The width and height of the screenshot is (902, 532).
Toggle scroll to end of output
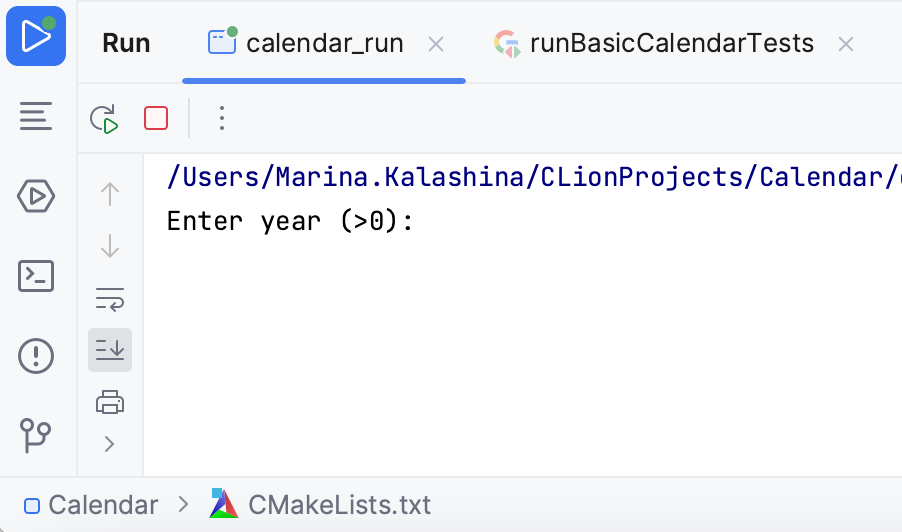tap(109, 350)
